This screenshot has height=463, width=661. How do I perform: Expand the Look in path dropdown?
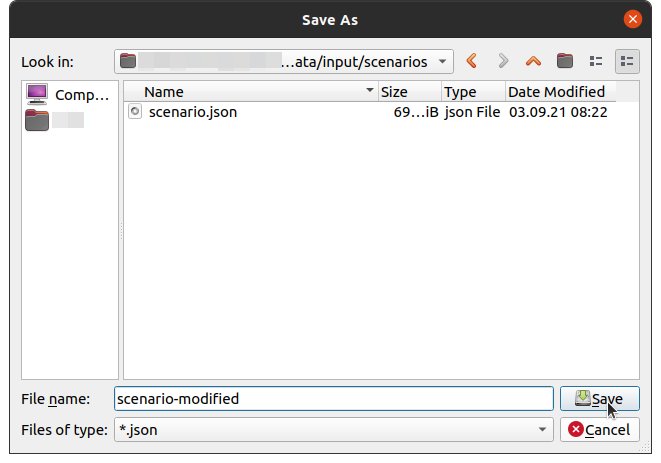coord(442,62)
